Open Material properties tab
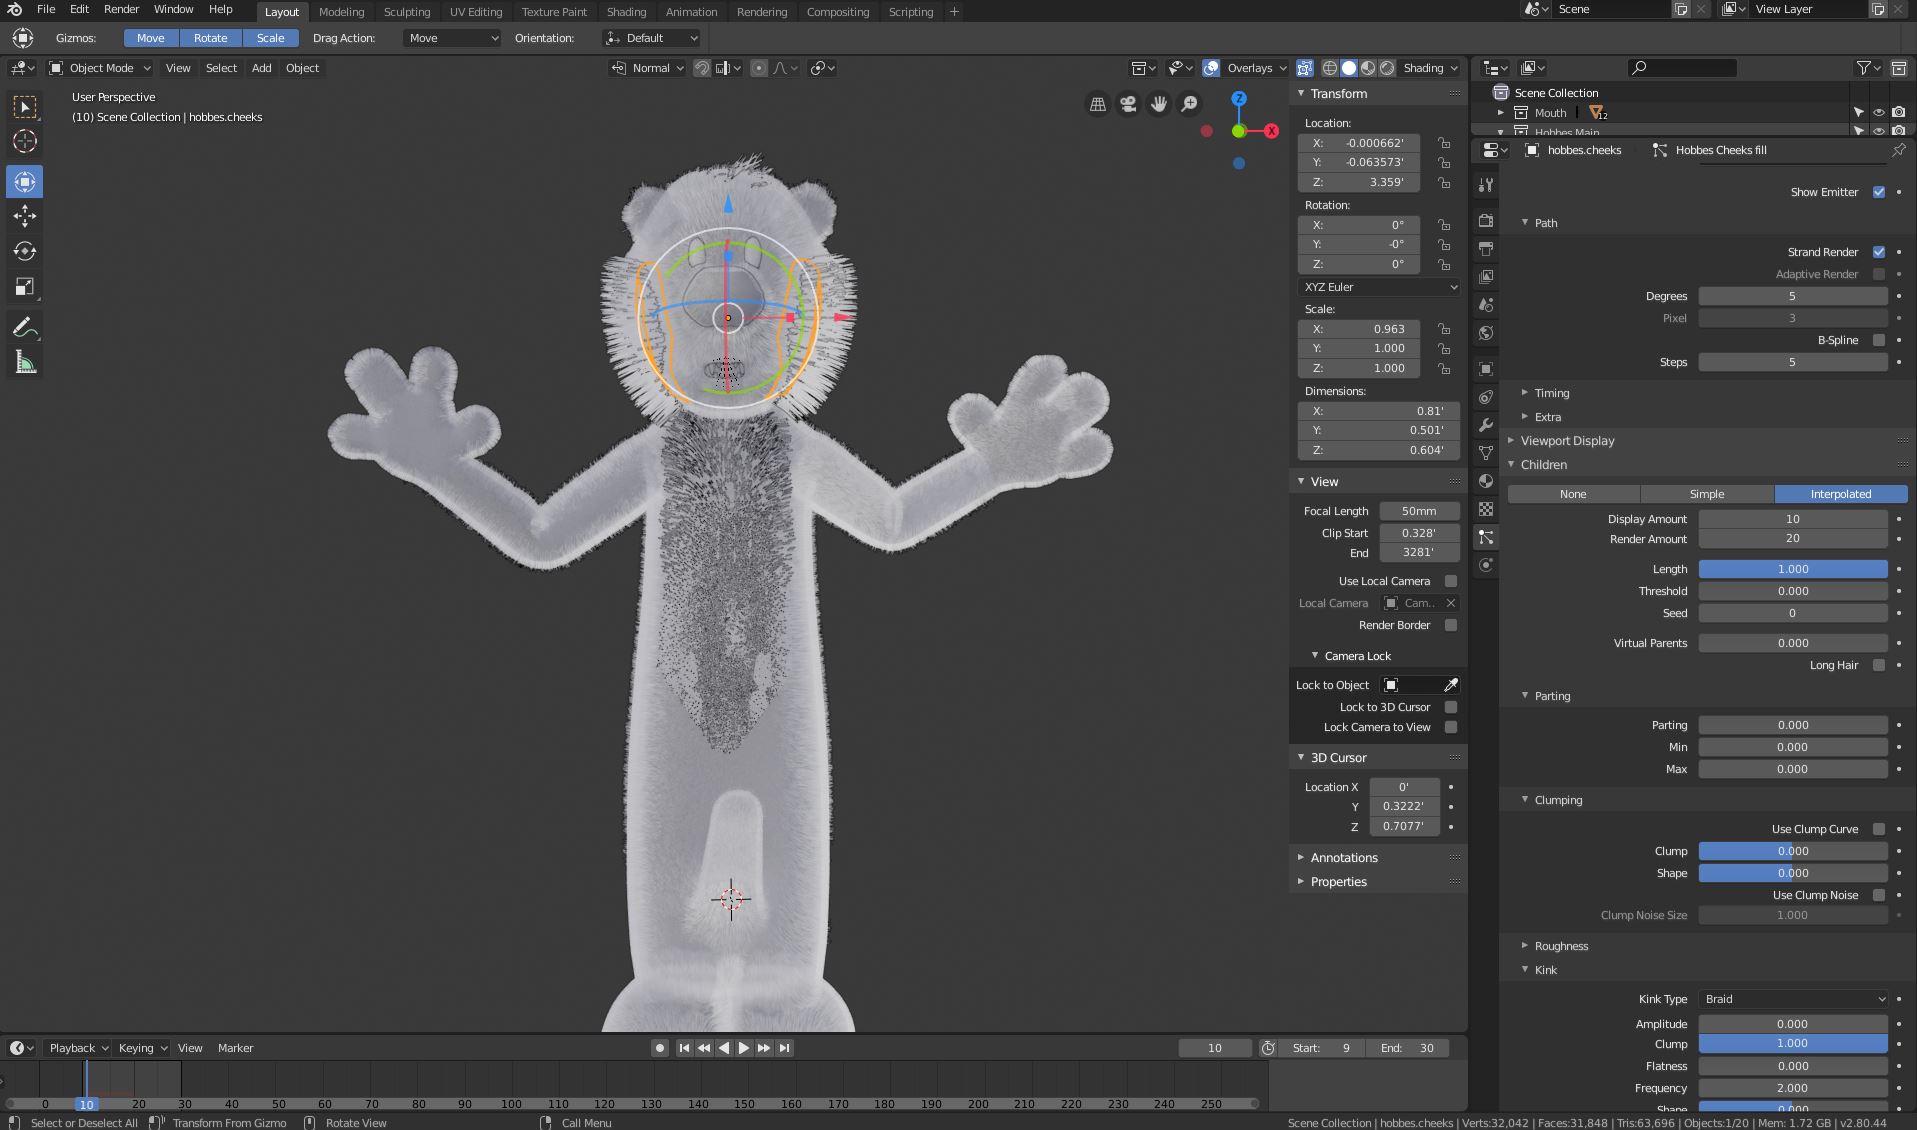1917x1130 pixels. (x=1486, y=481)
